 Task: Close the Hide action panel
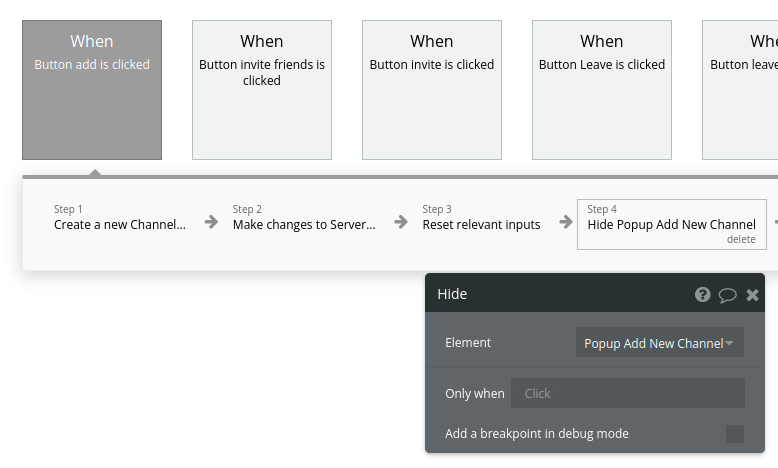753,295
